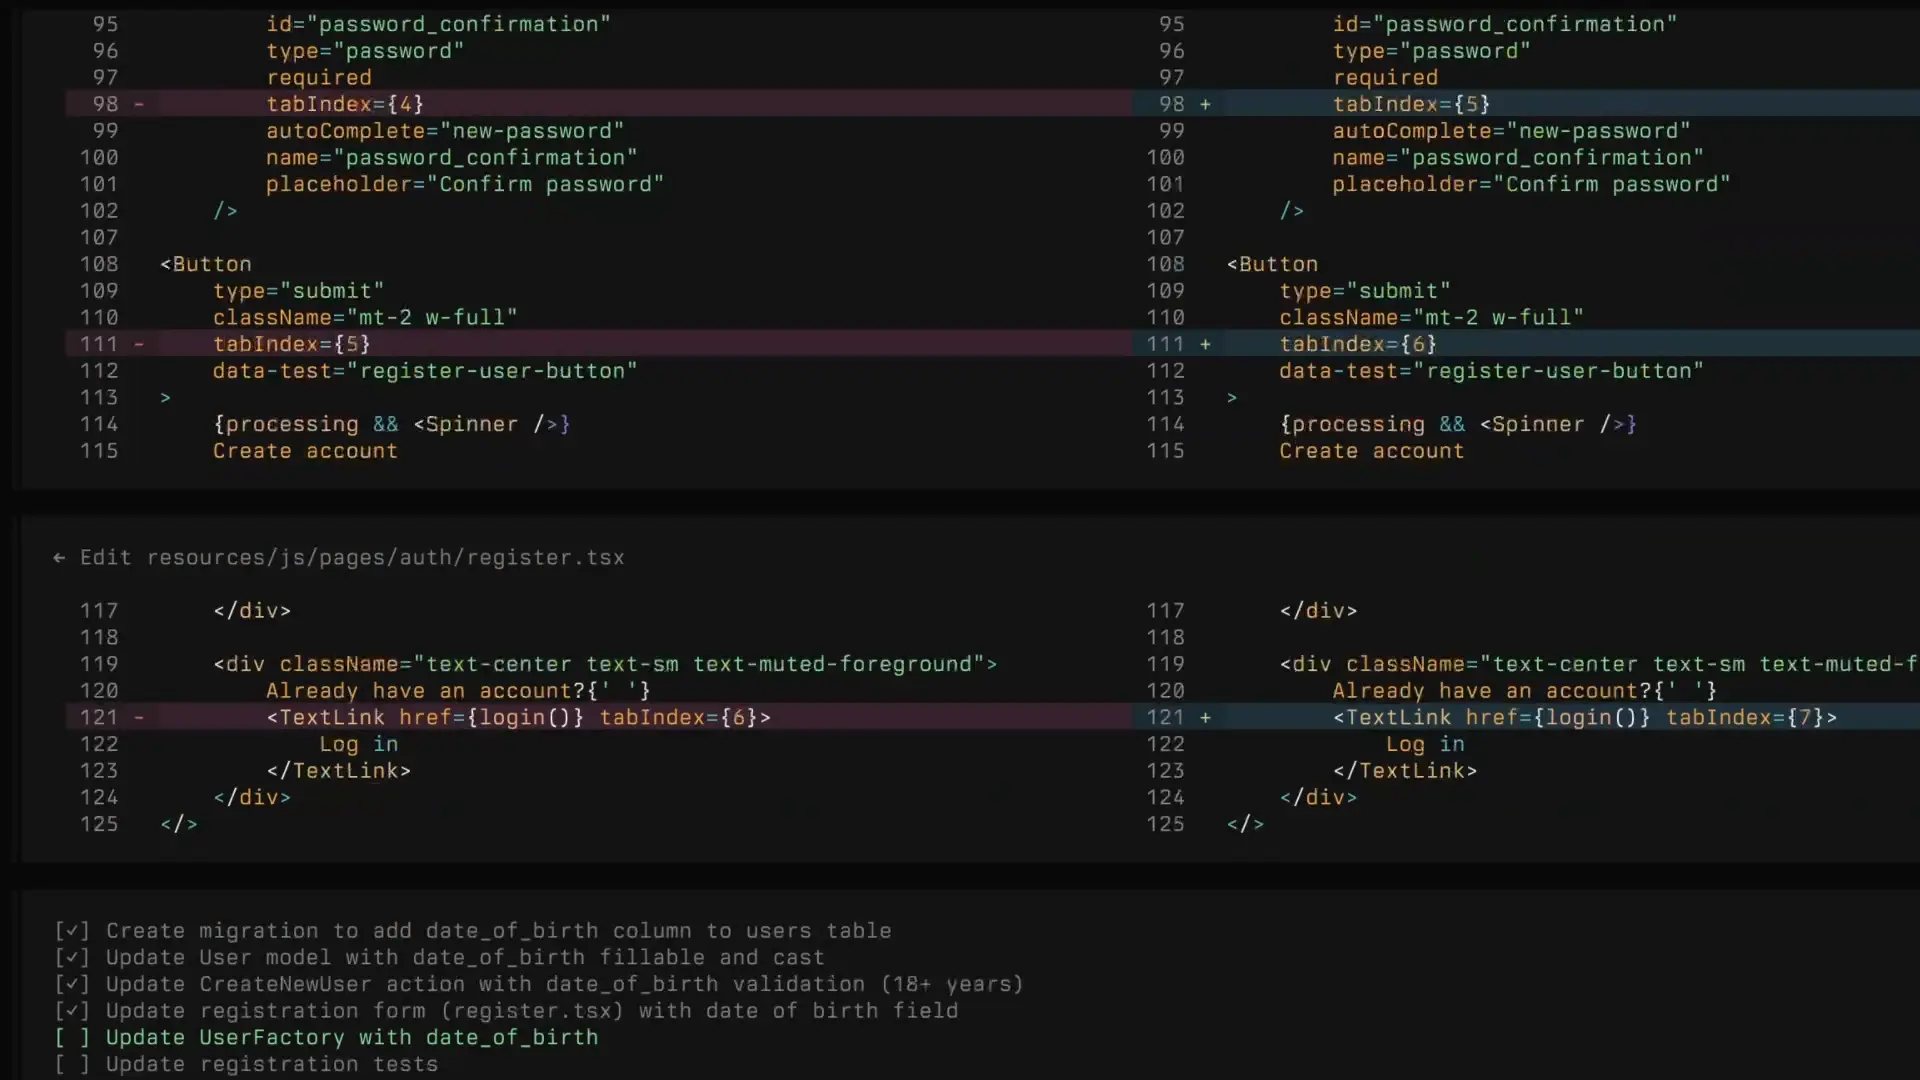Select removed line tabIndex={5} in left pane

(292, 344)
